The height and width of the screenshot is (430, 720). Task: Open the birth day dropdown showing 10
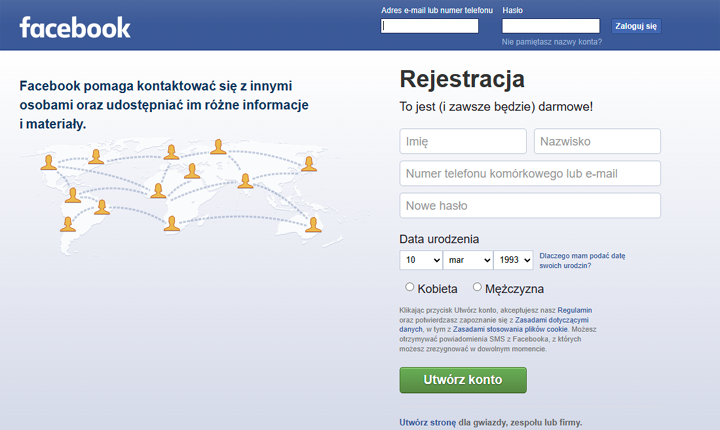(x=421, y=260)
